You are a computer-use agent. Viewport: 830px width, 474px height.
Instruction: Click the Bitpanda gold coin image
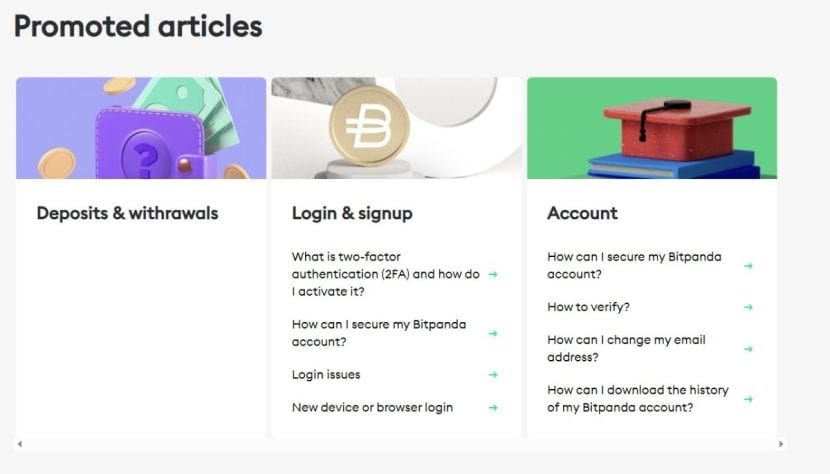tap(369, 127)
